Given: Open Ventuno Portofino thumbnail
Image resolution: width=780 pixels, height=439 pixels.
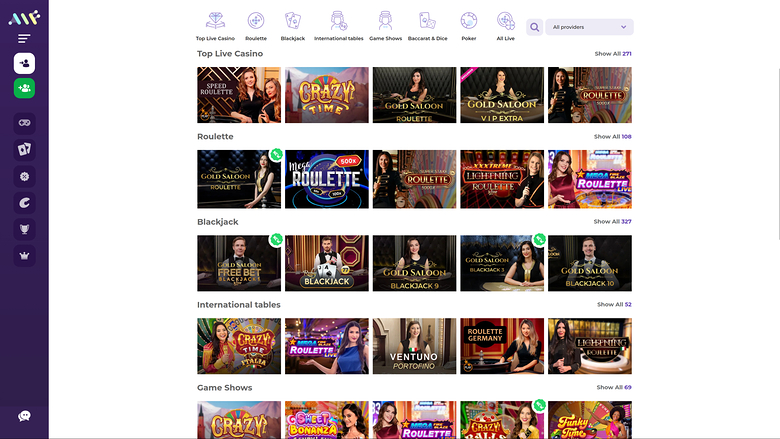Looking at the screenshot, I should click(414, 346).
